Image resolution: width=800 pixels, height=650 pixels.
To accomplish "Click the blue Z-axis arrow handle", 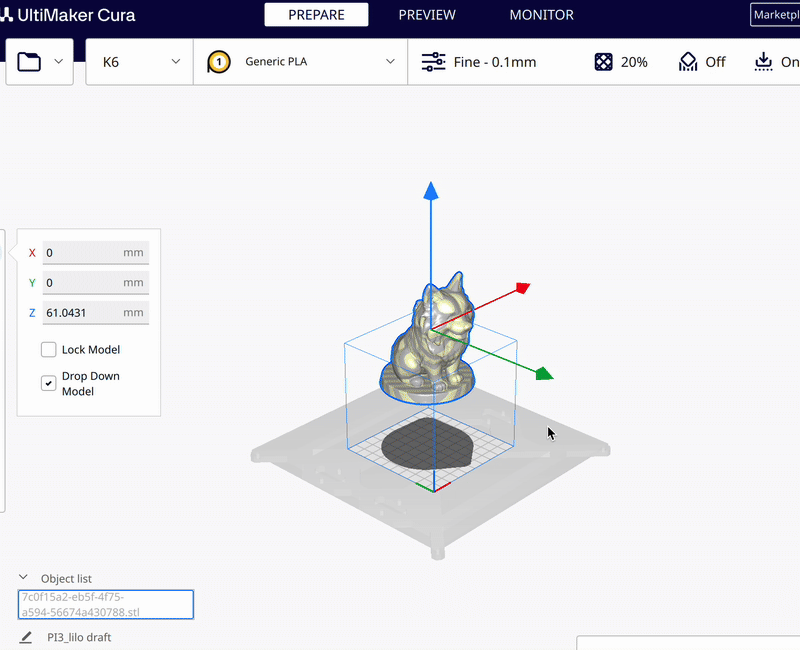I will tap(430, 191).
